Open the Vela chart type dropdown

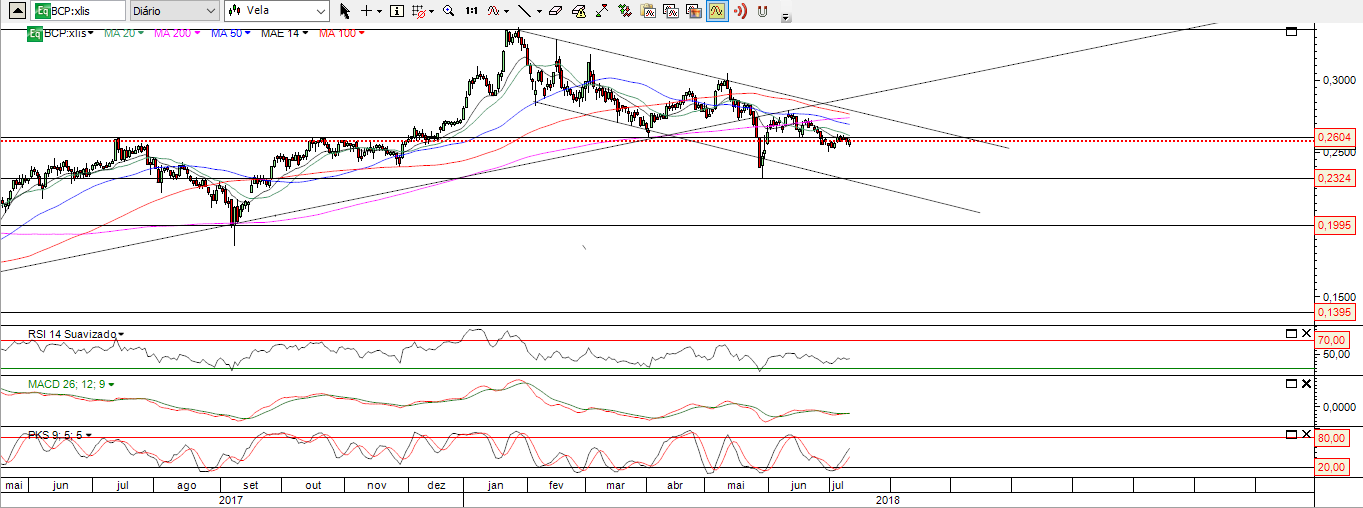click(x=276, y=11)
